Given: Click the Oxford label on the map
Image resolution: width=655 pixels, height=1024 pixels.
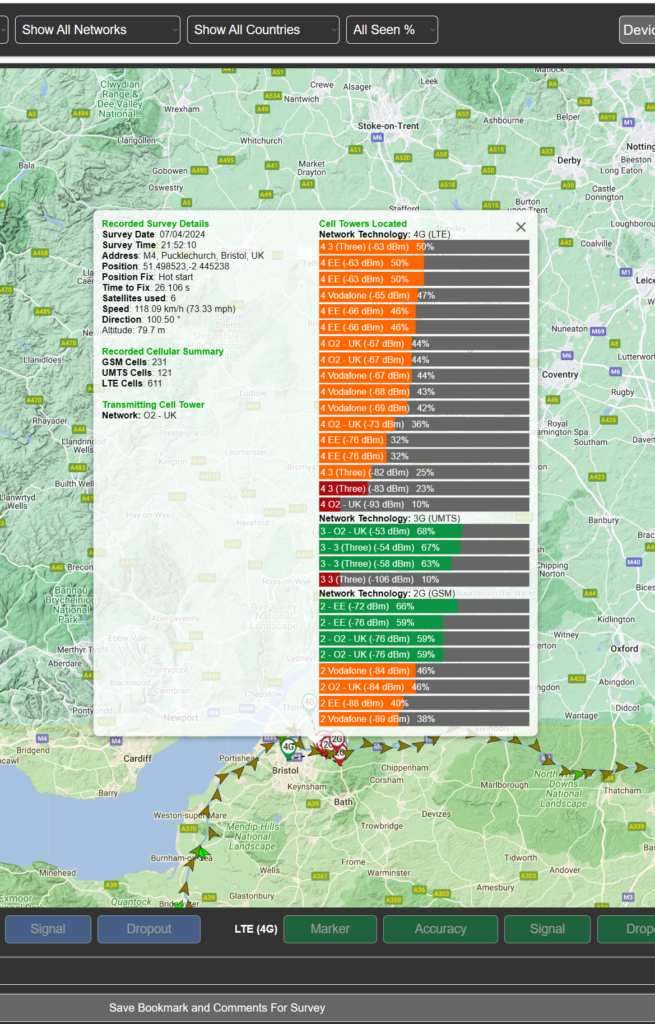Looking at the screenshot, I should (x=624, y=648).
